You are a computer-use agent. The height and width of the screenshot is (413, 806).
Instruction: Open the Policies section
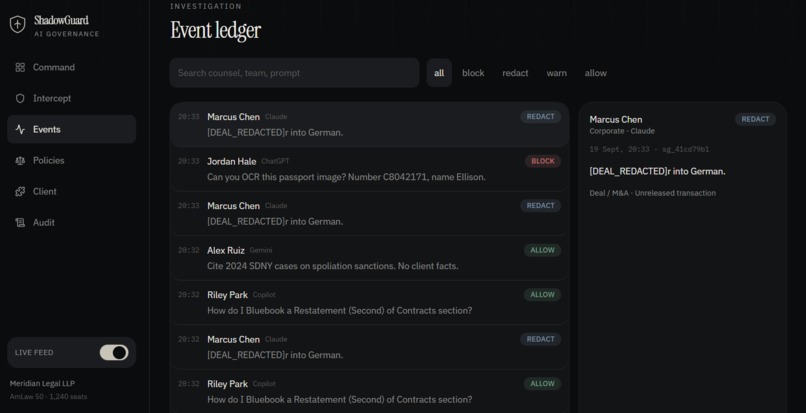click(71, 160)
